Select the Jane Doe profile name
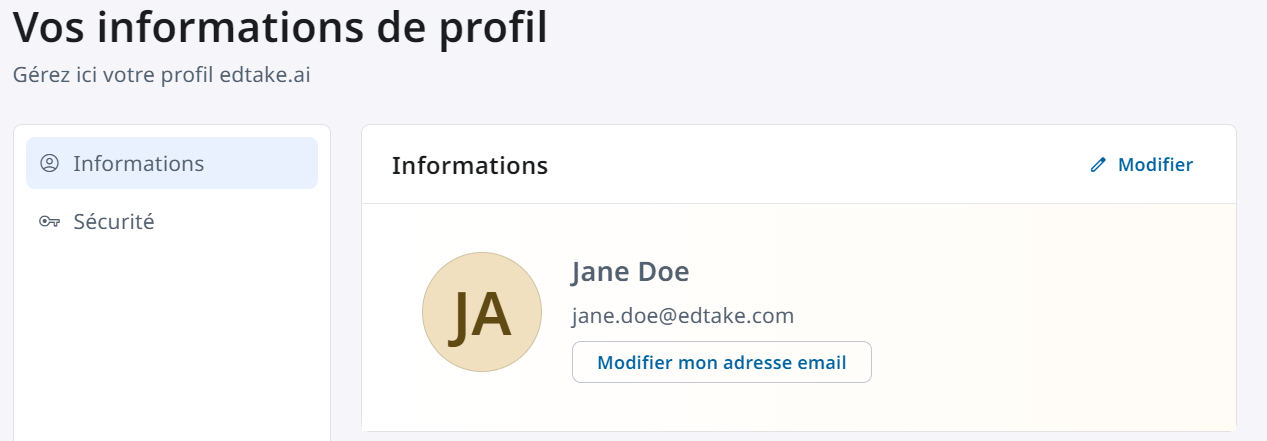The width and height of the screenshot is (1267, 441). coord(630,272)
